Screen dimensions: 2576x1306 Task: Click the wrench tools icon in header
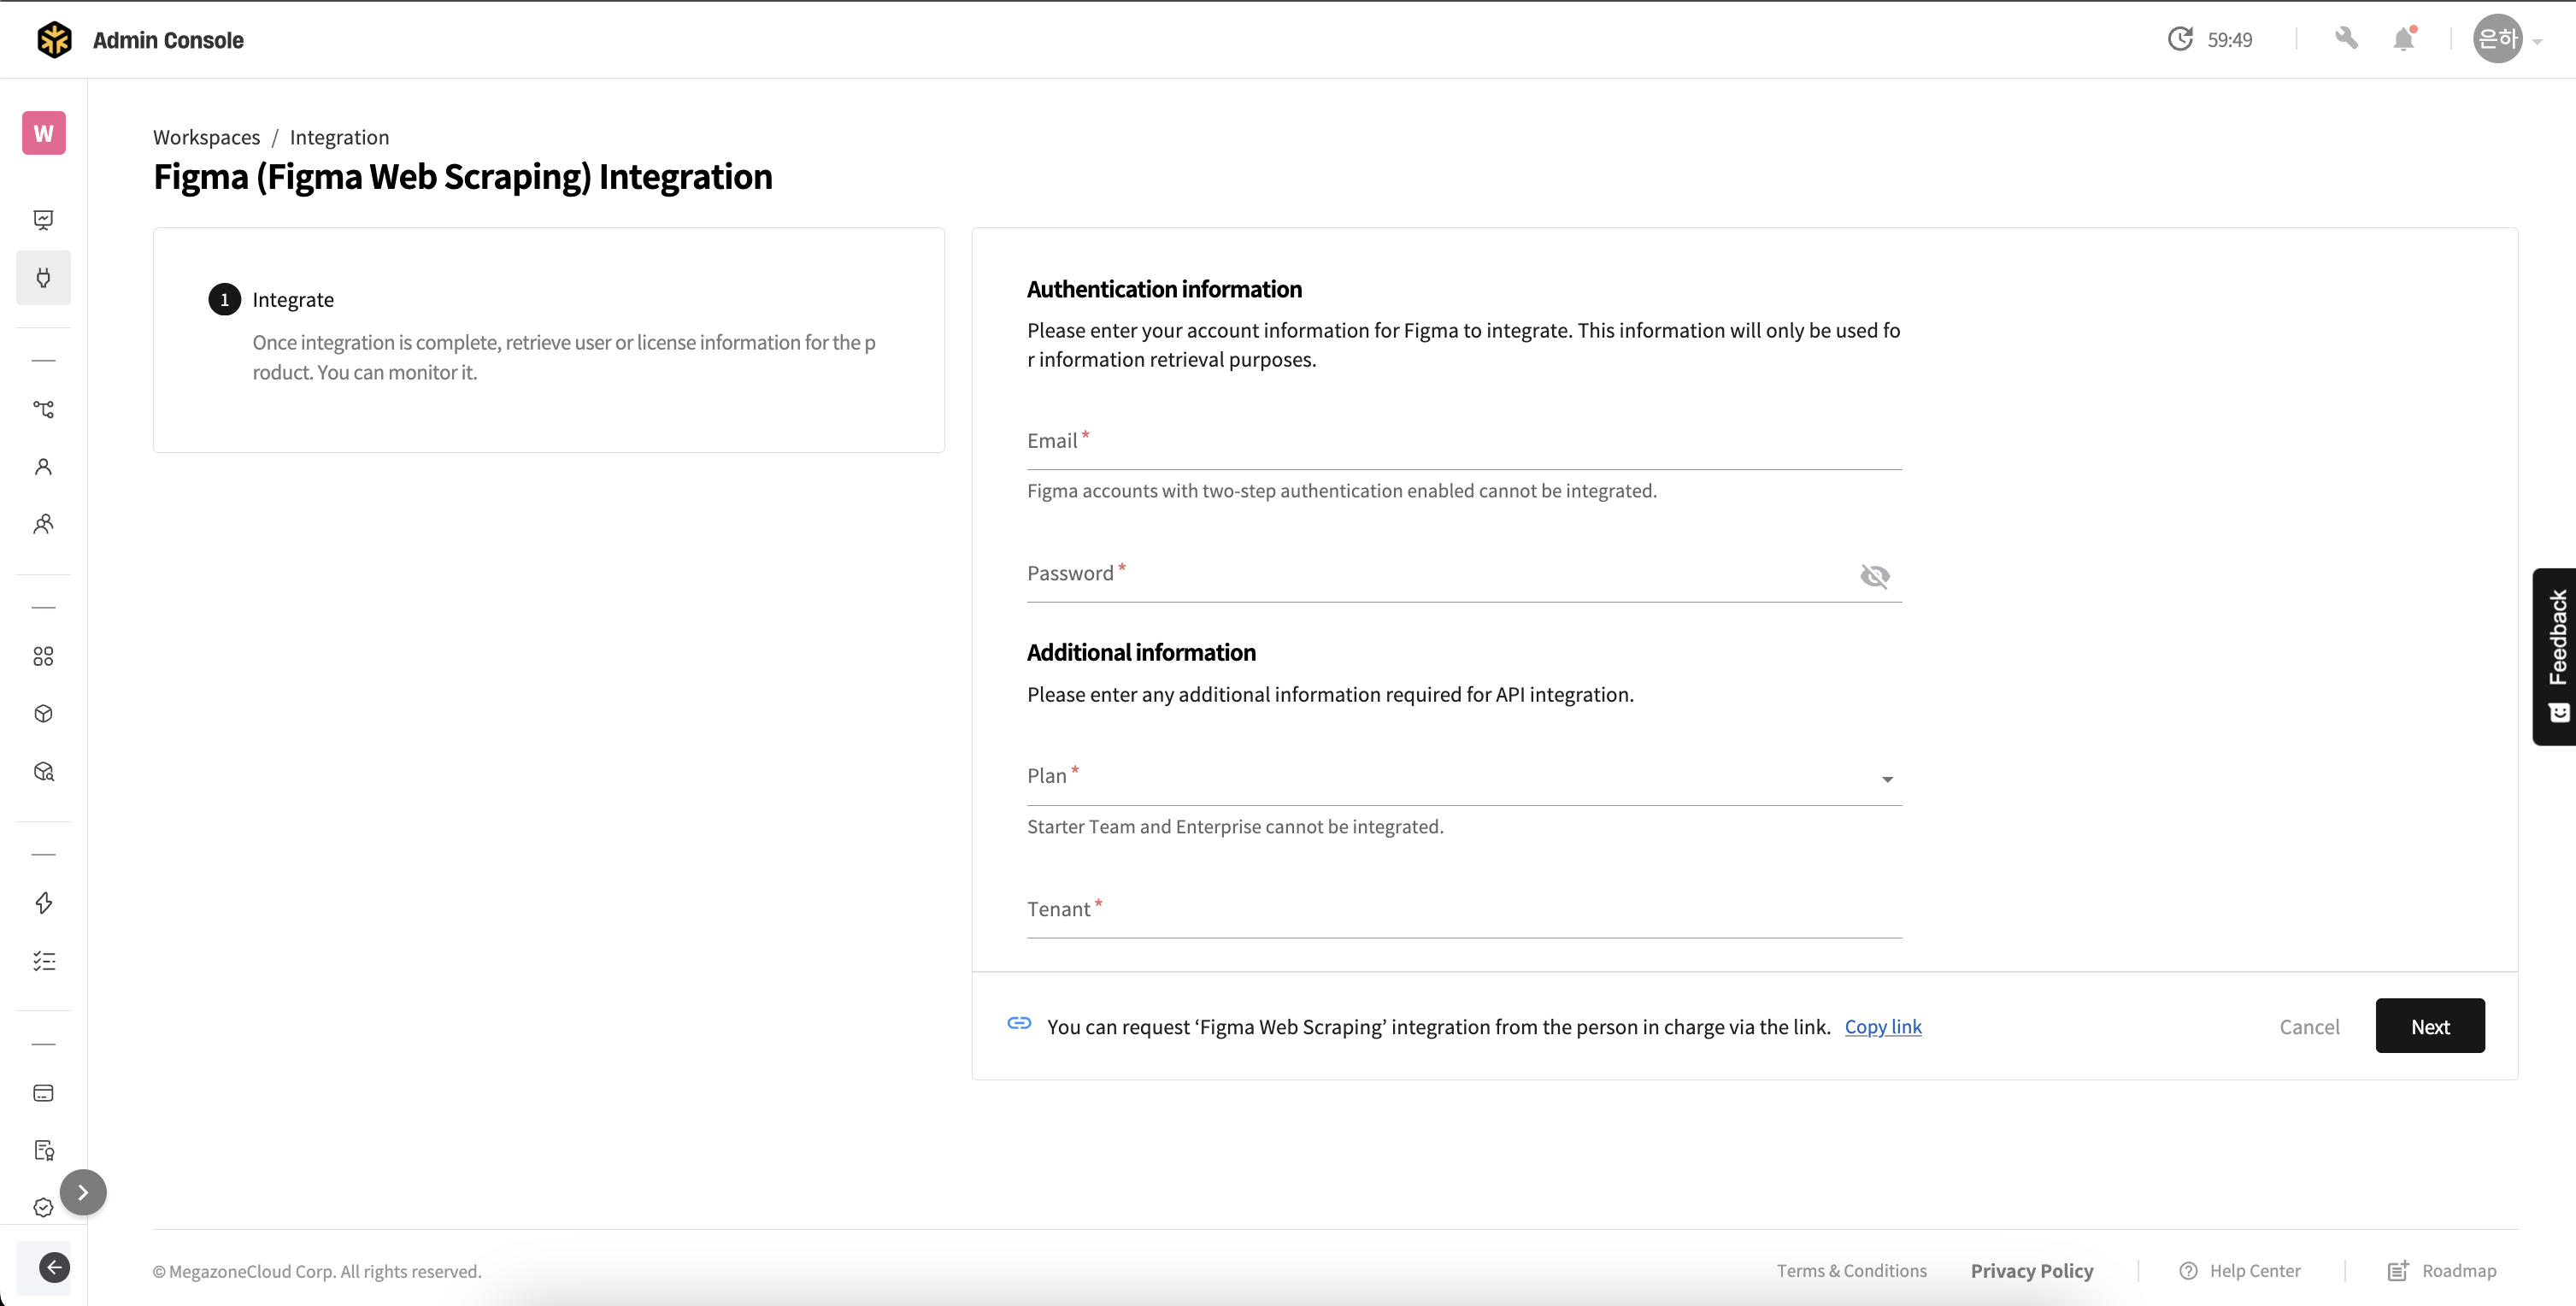click(x=2346, y=39)
